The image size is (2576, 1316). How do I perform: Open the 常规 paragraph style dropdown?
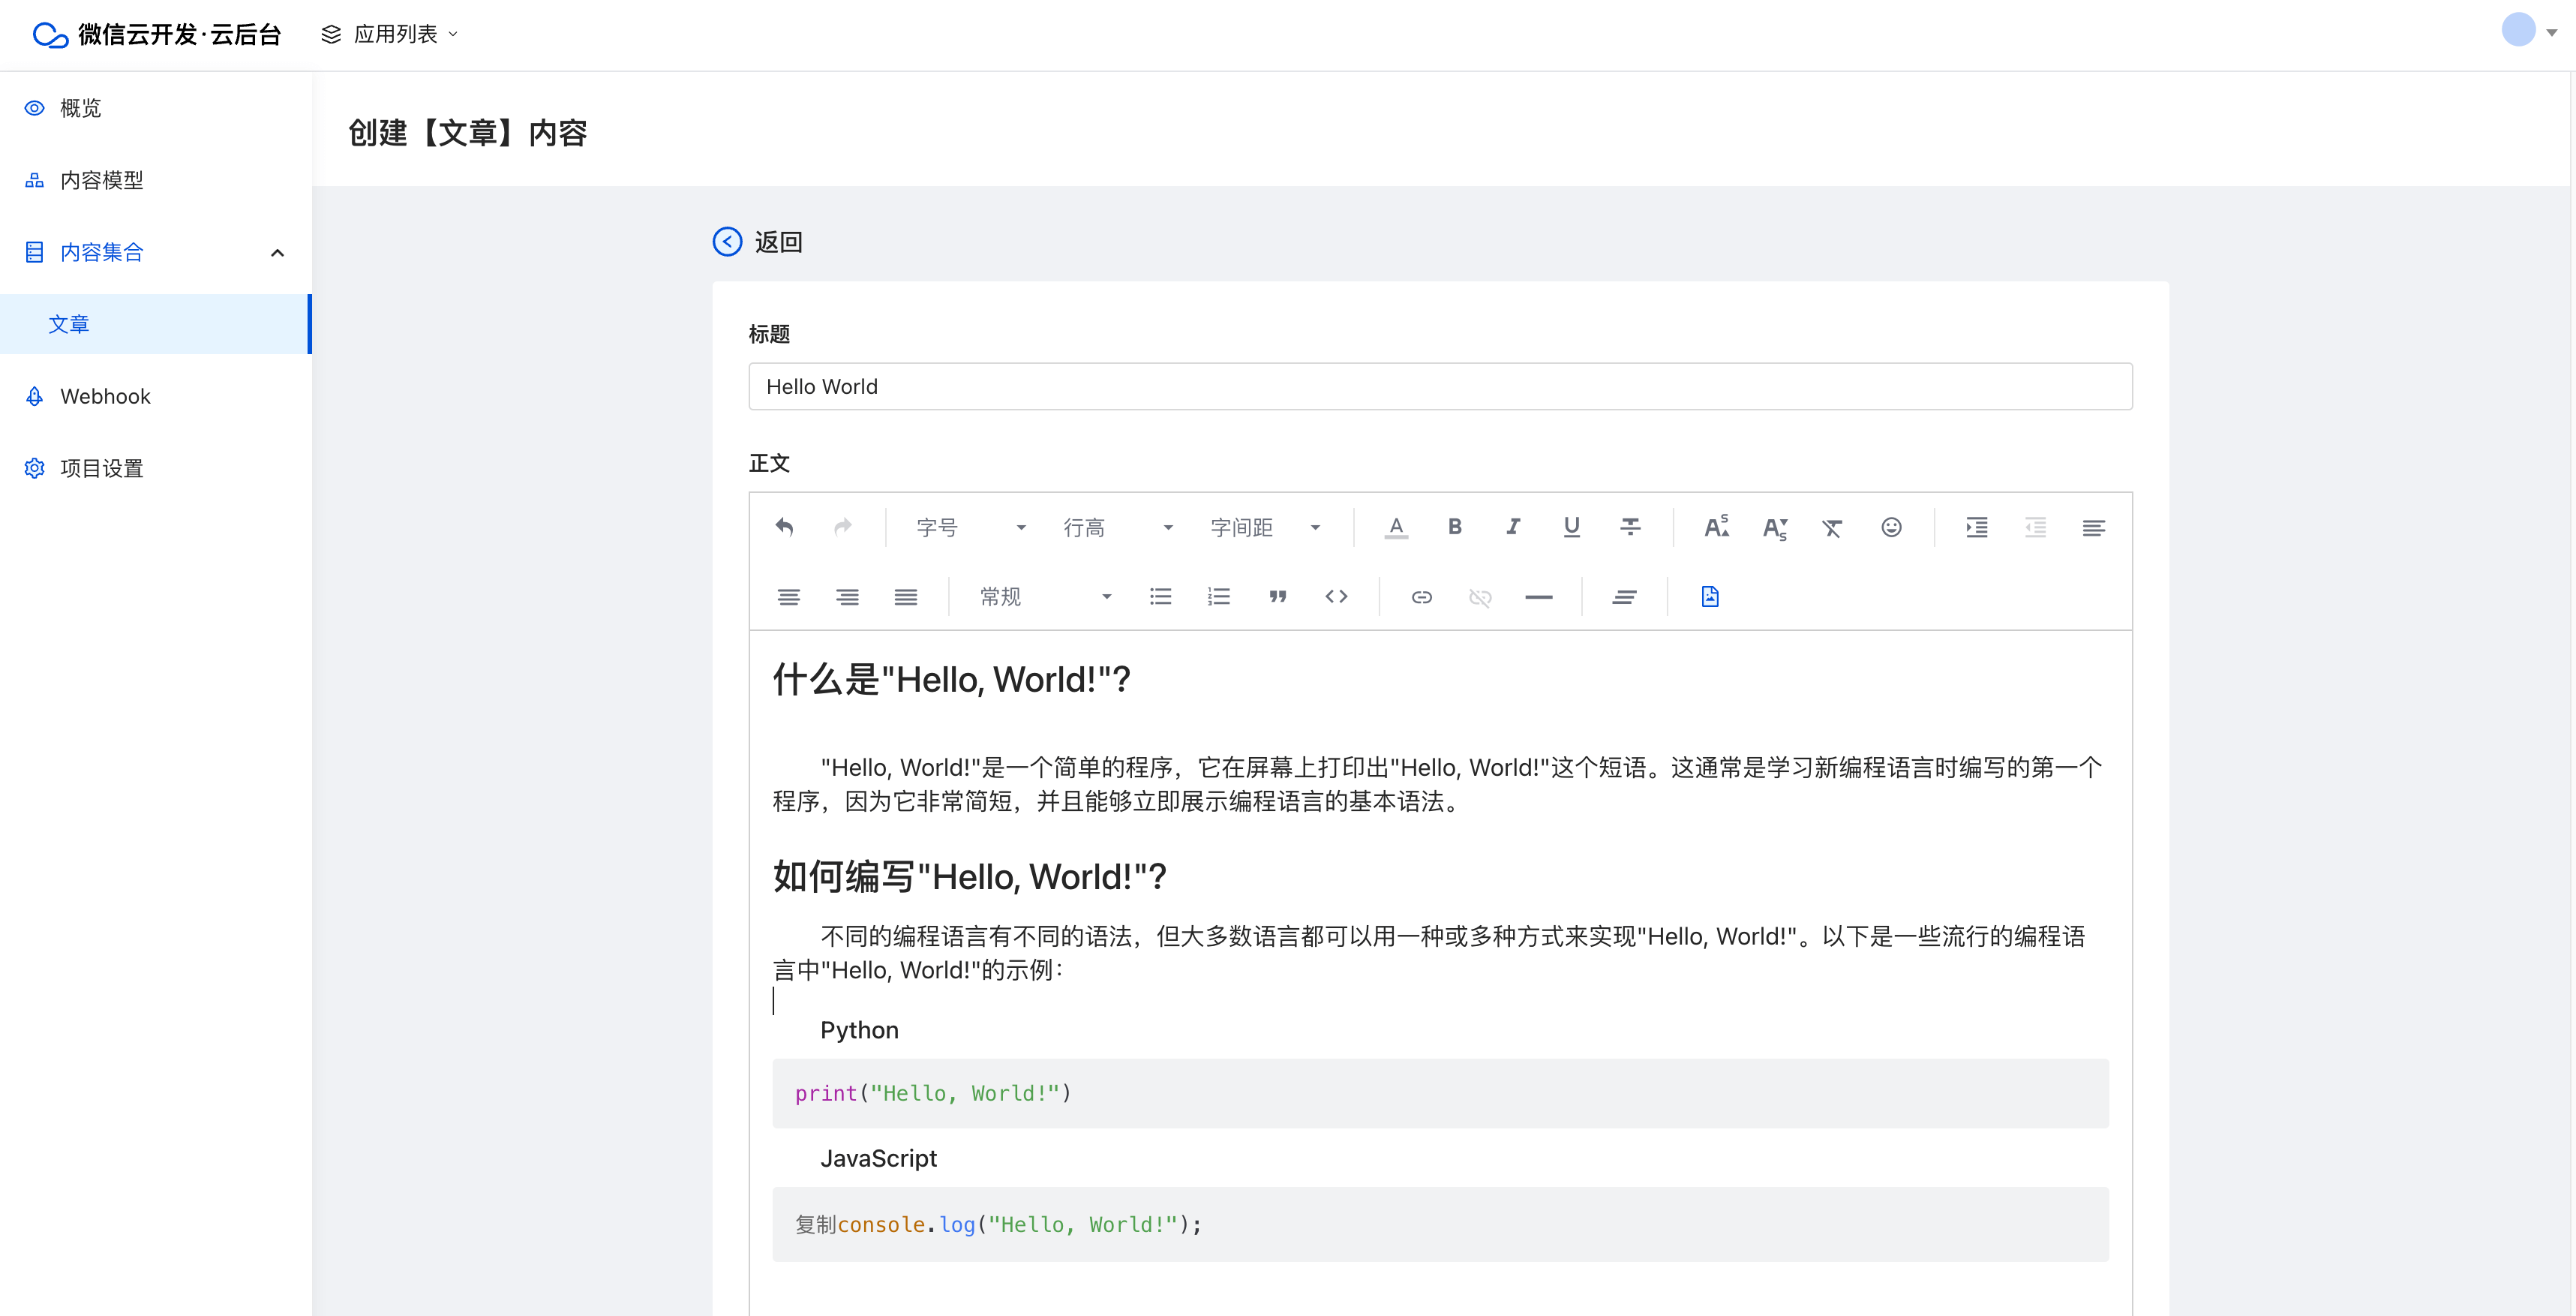[x=1045, y=597]
